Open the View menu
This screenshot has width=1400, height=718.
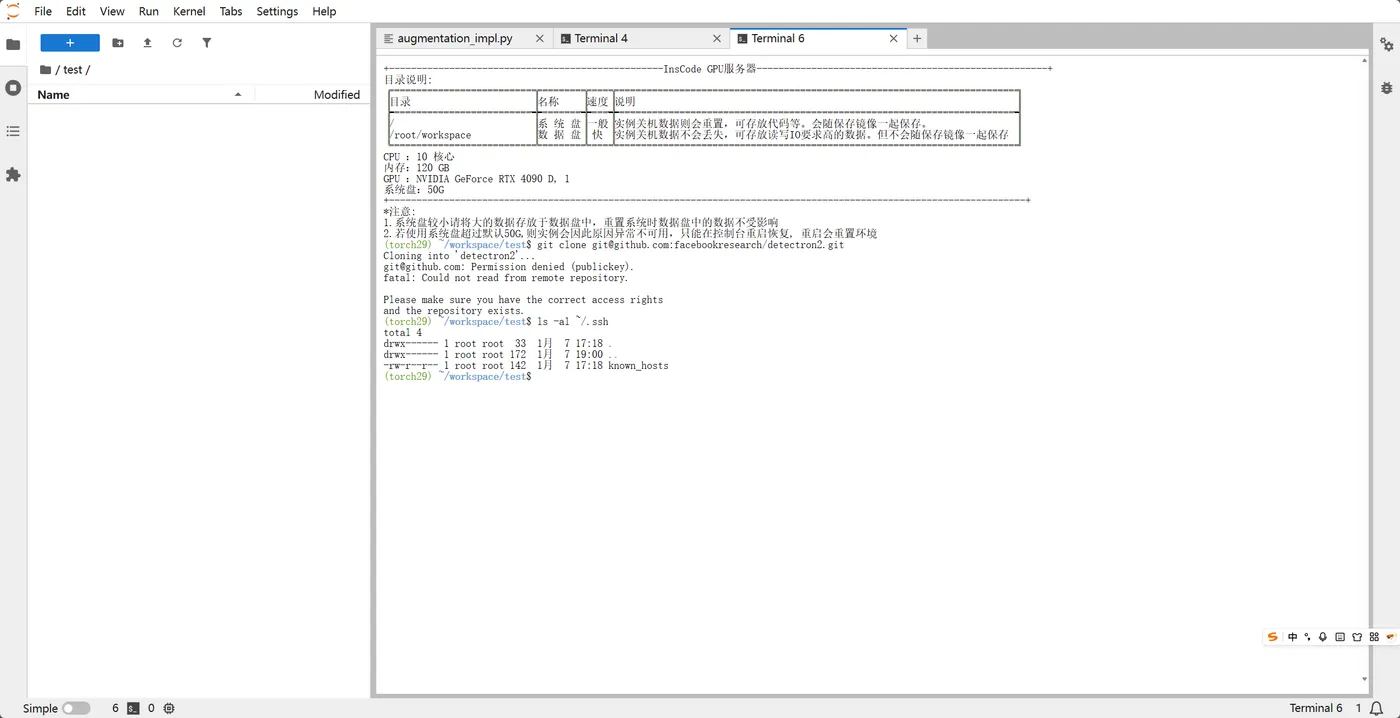point(112,11)
